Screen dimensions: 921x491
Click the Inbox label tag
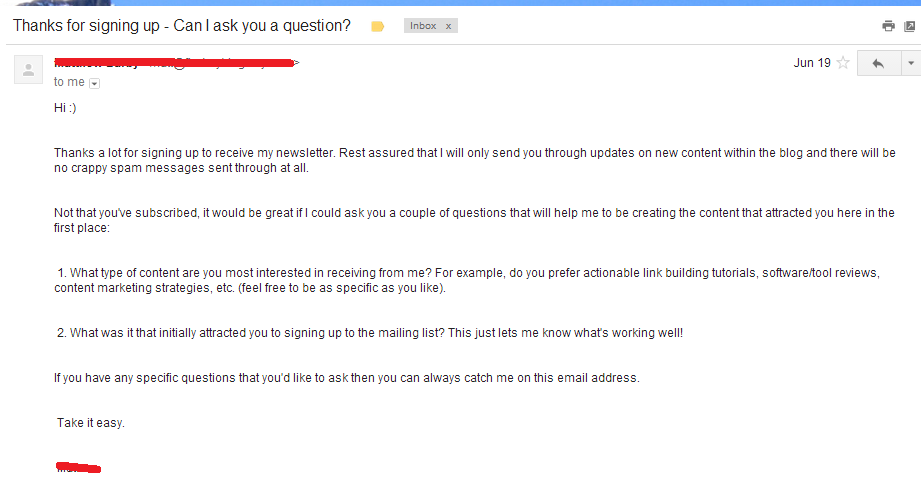click(x=423, y=26)
